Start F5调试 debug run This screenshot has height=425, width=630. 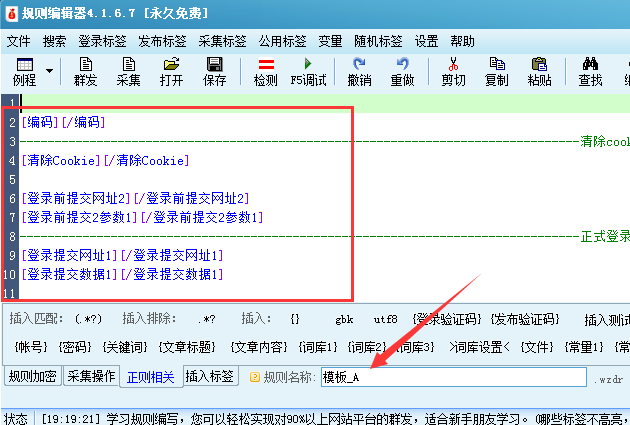[x=308, y=71]
